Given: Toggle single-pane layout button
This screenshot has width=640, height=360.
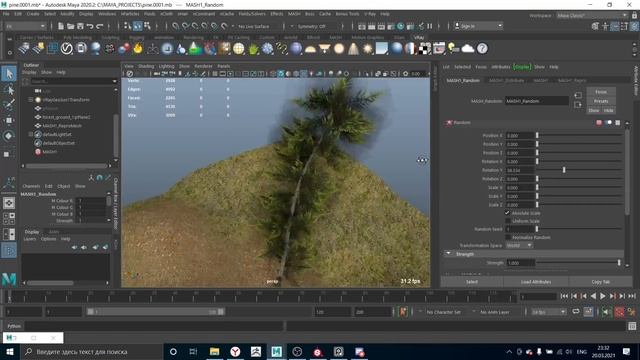Looking at the screenshot, I should [x=9, y=203].
